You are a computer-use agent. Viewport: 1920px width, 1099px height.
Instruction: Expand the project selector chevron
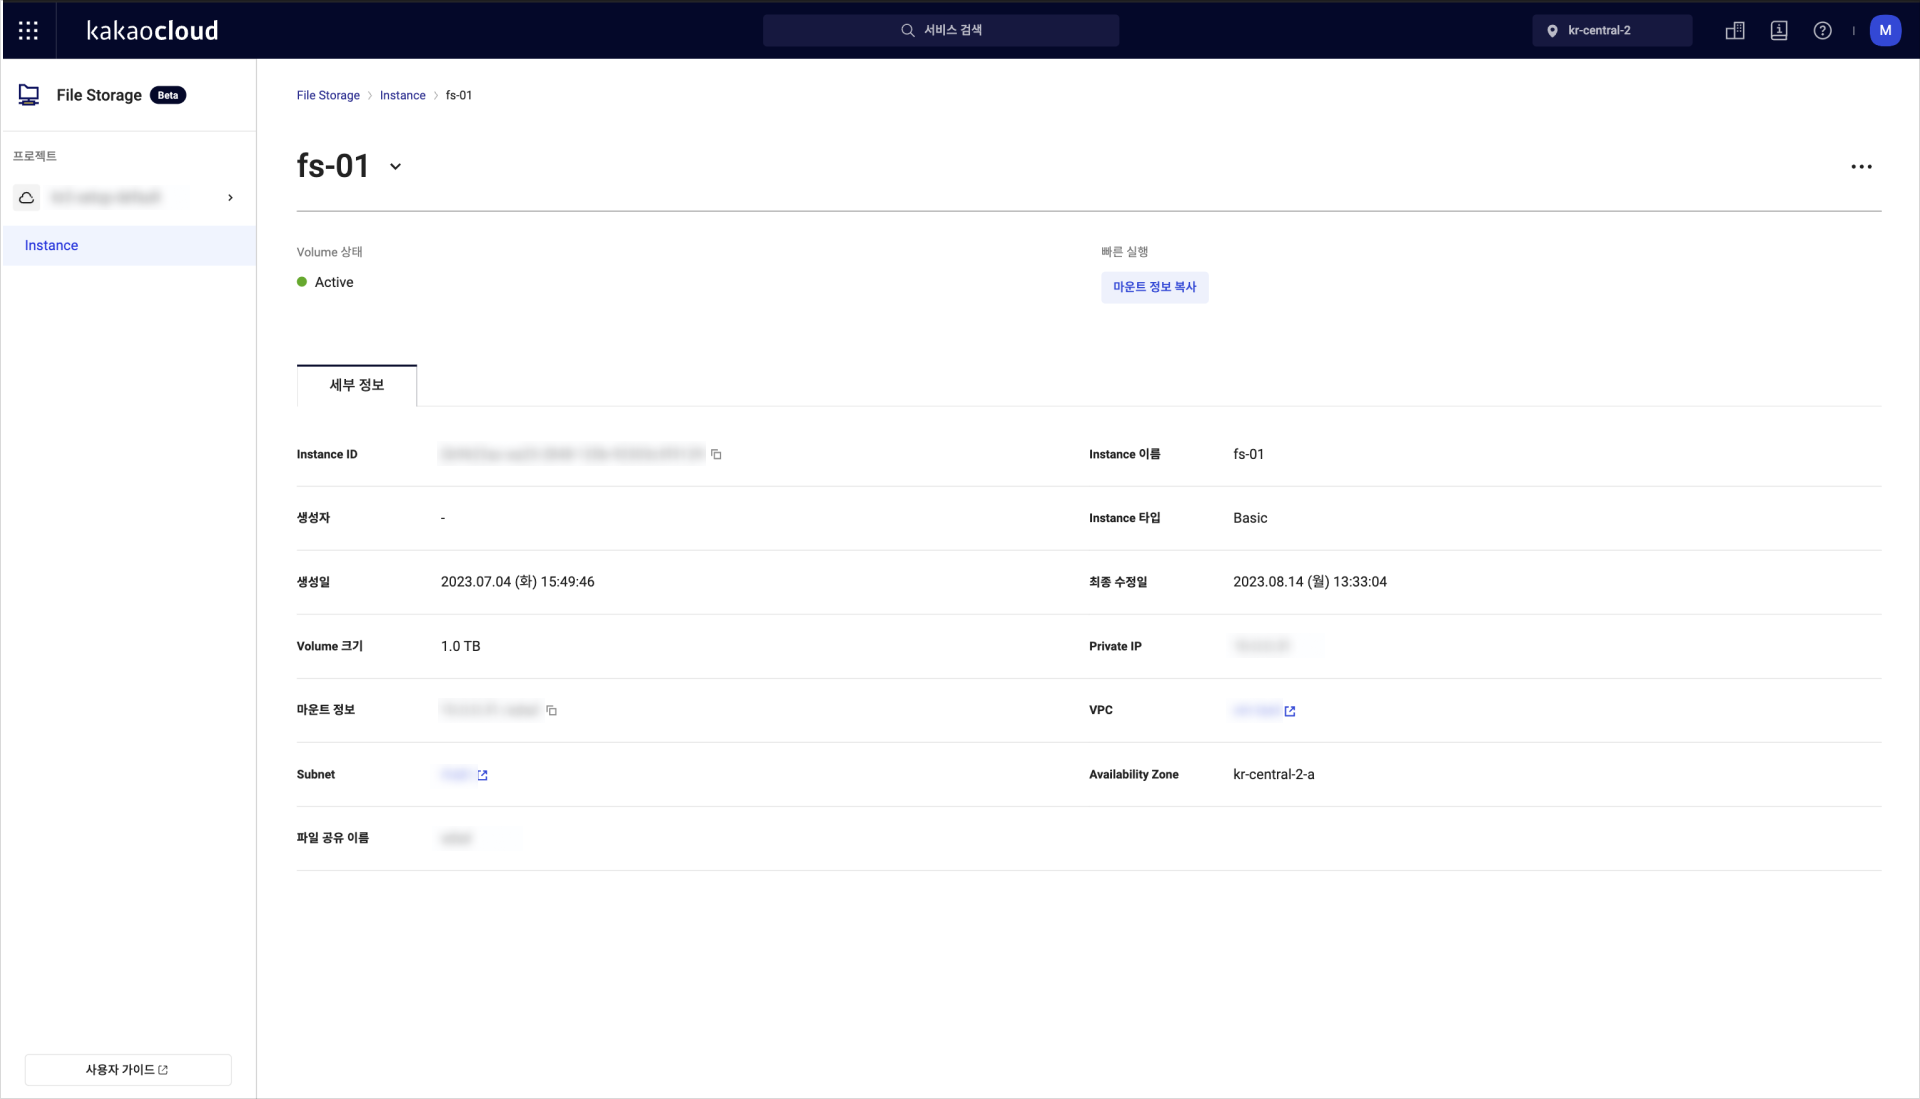(230, 198)
